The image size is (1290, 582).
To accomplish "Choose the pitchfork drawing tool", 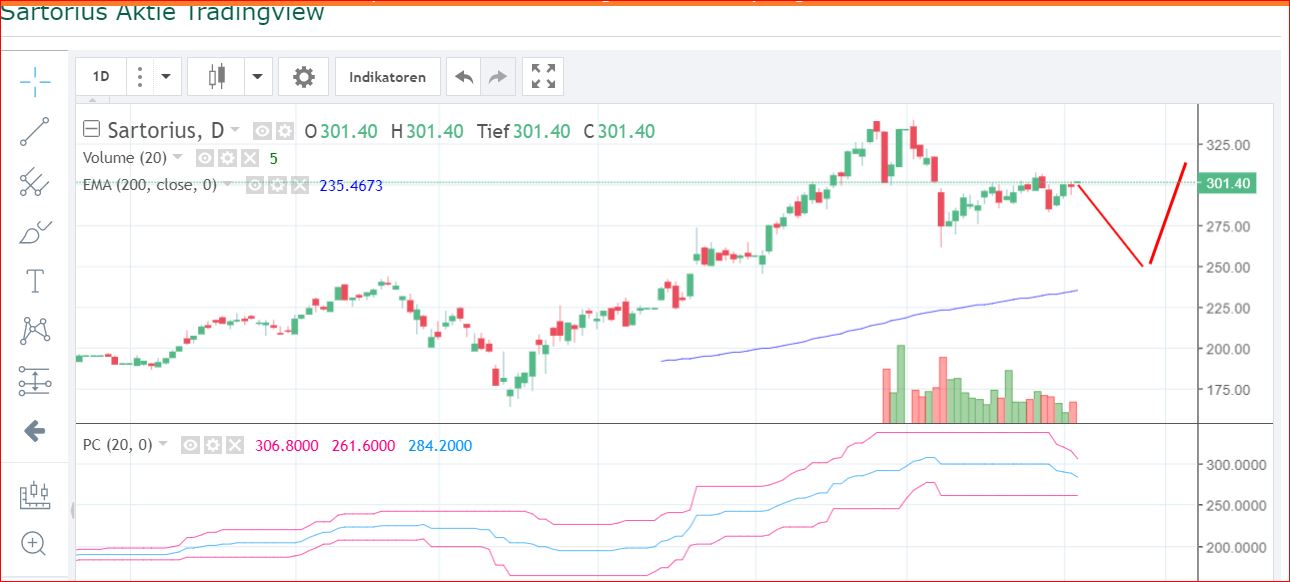I will [35, 181].
